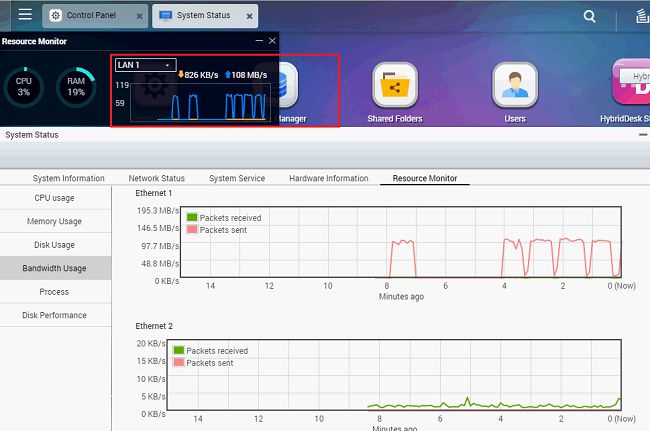Click the CPU 3% usage gauge
Screen dimensions: 650x431
point(24,87)
